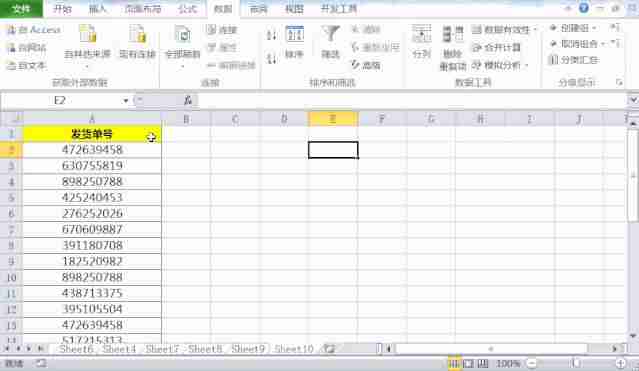Click the Clear (清除) filter item
The width and height of the screenshot is (639, 371).
pyautogui.click(x=366, y=29)
